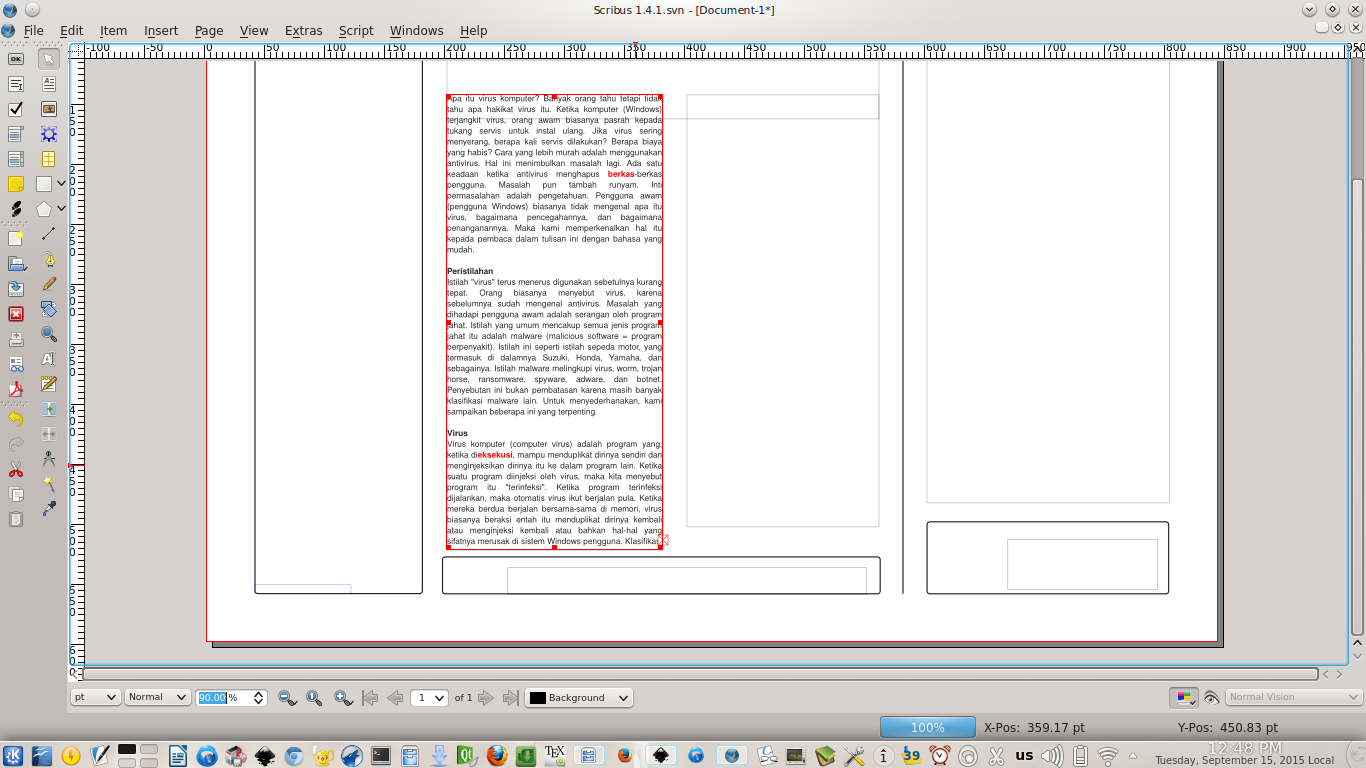Click the black layer color swatch
1366x768 pixels.
(x=537, y=697)
